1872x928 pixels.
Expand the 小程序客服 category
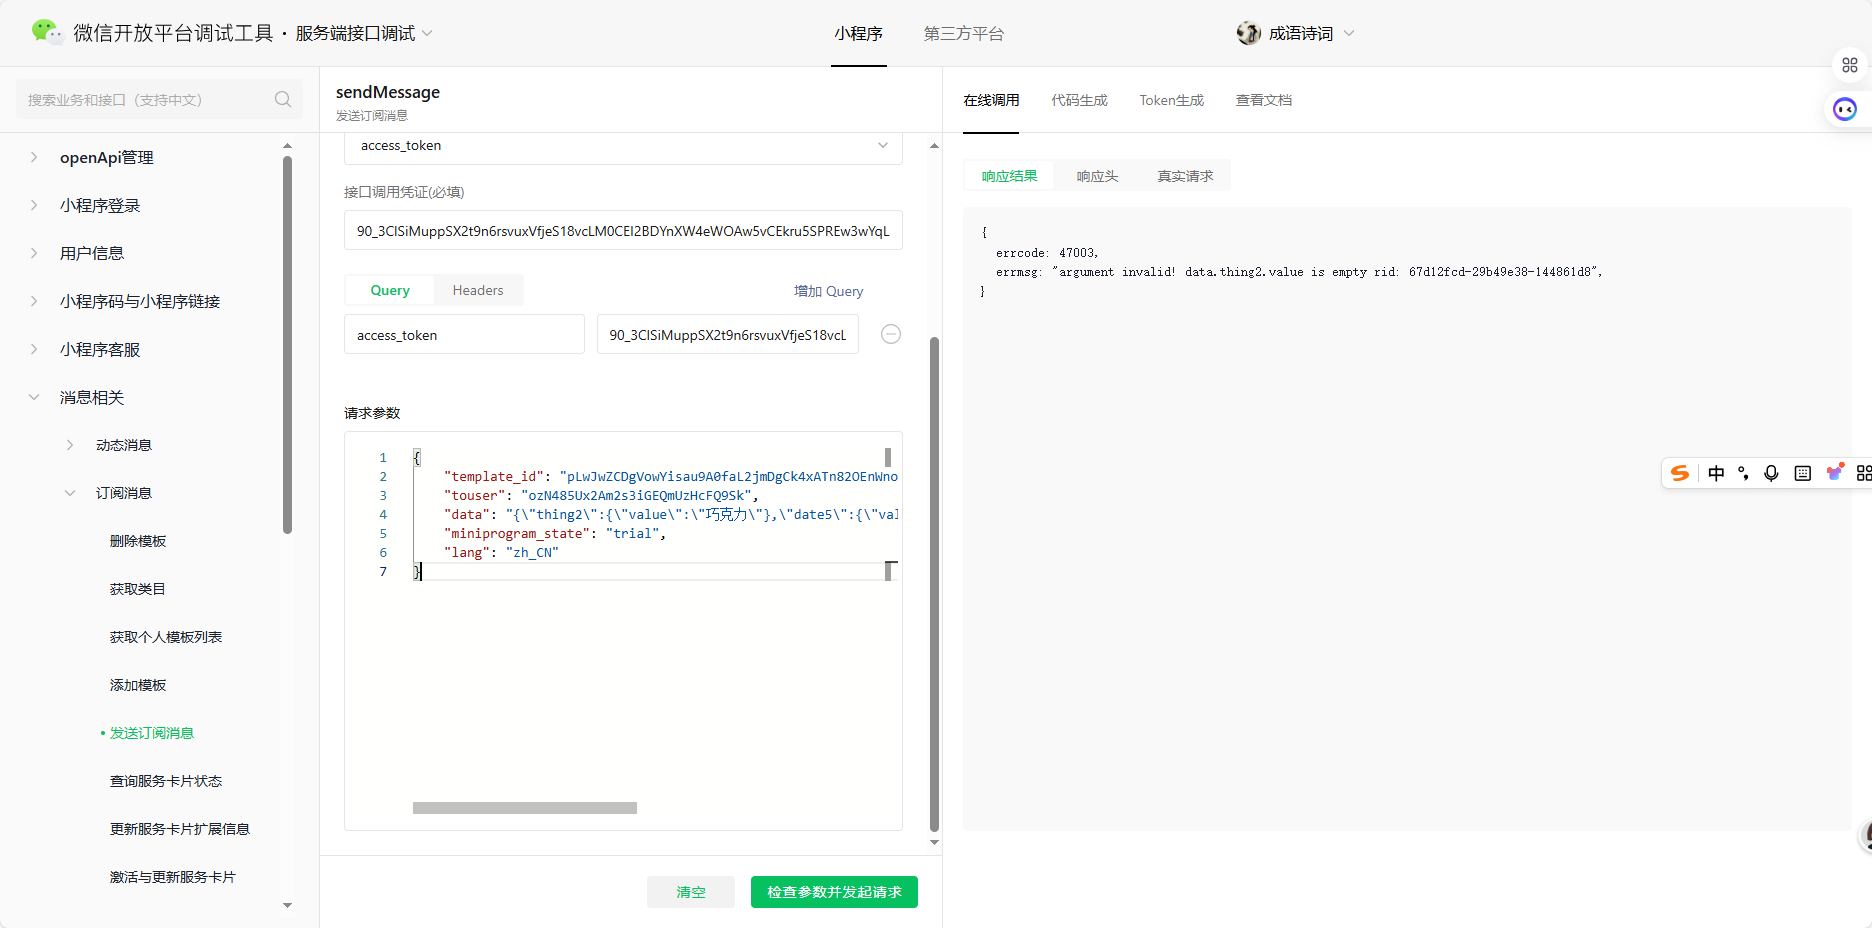(x=34, y=349)
